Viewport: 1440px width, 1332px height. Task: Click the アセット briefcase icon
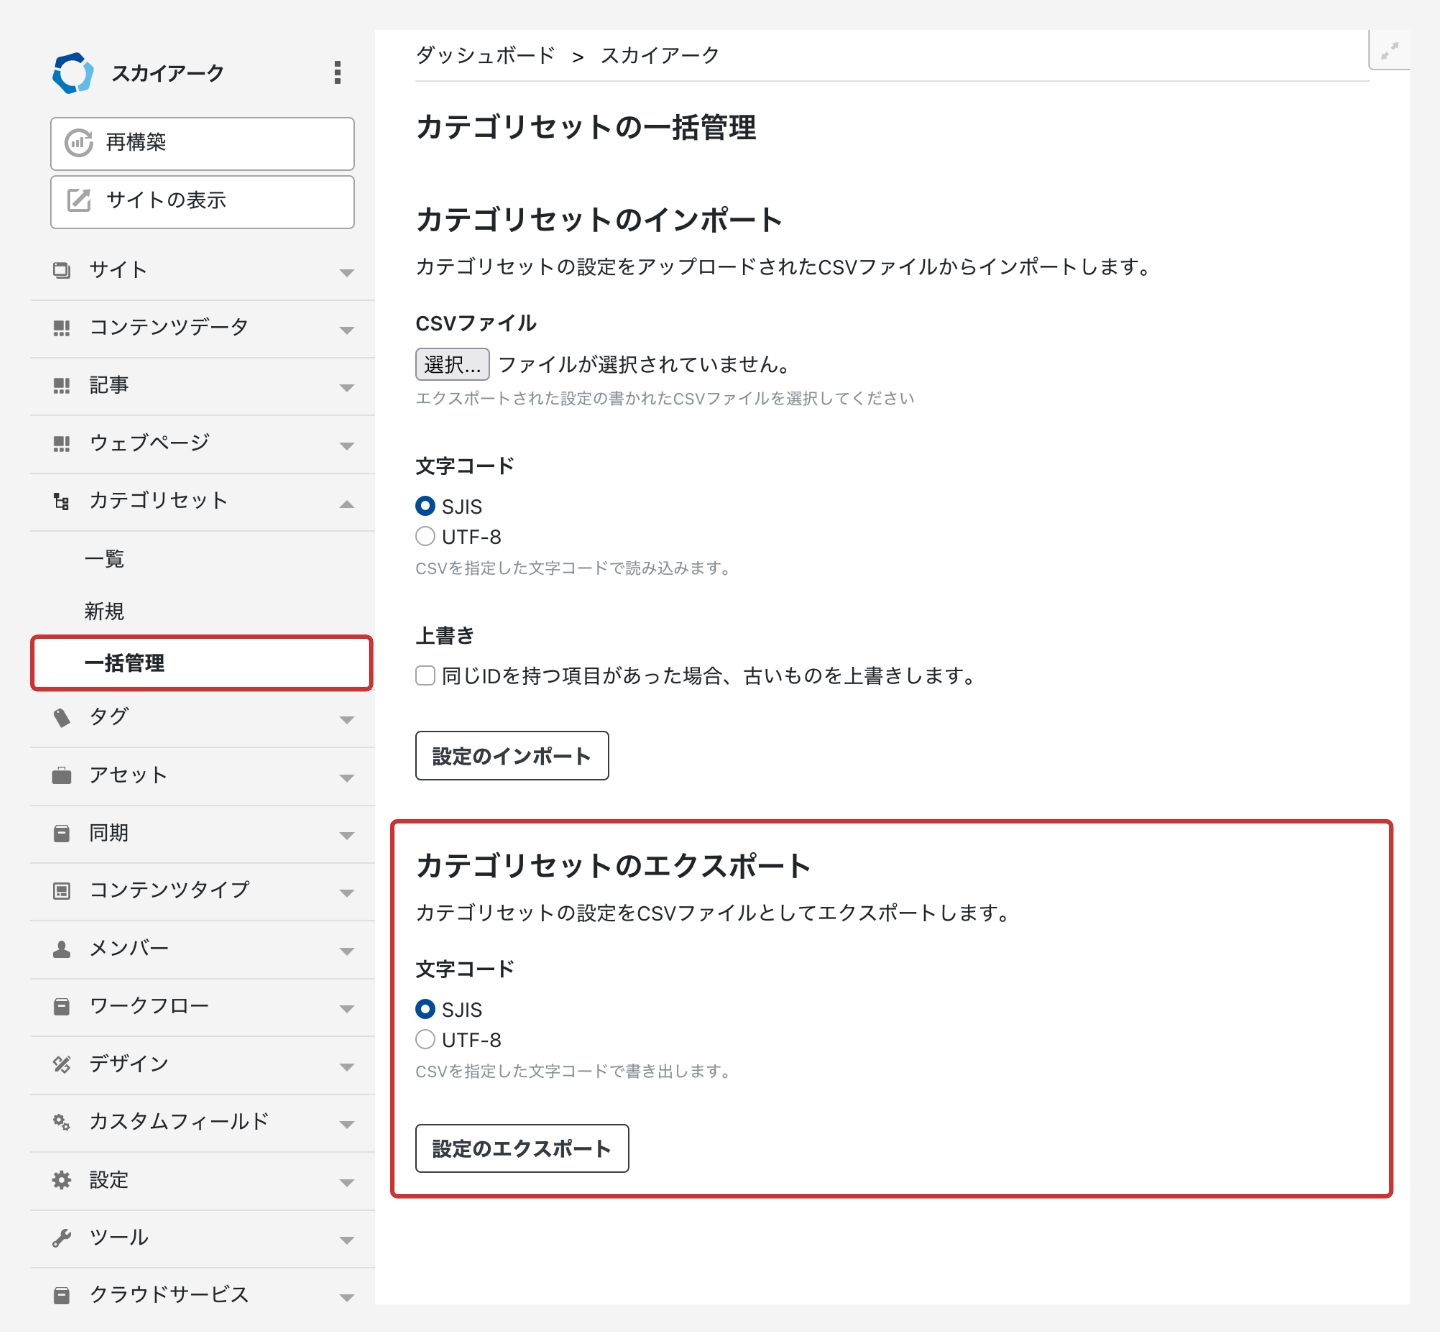[62, 775]
